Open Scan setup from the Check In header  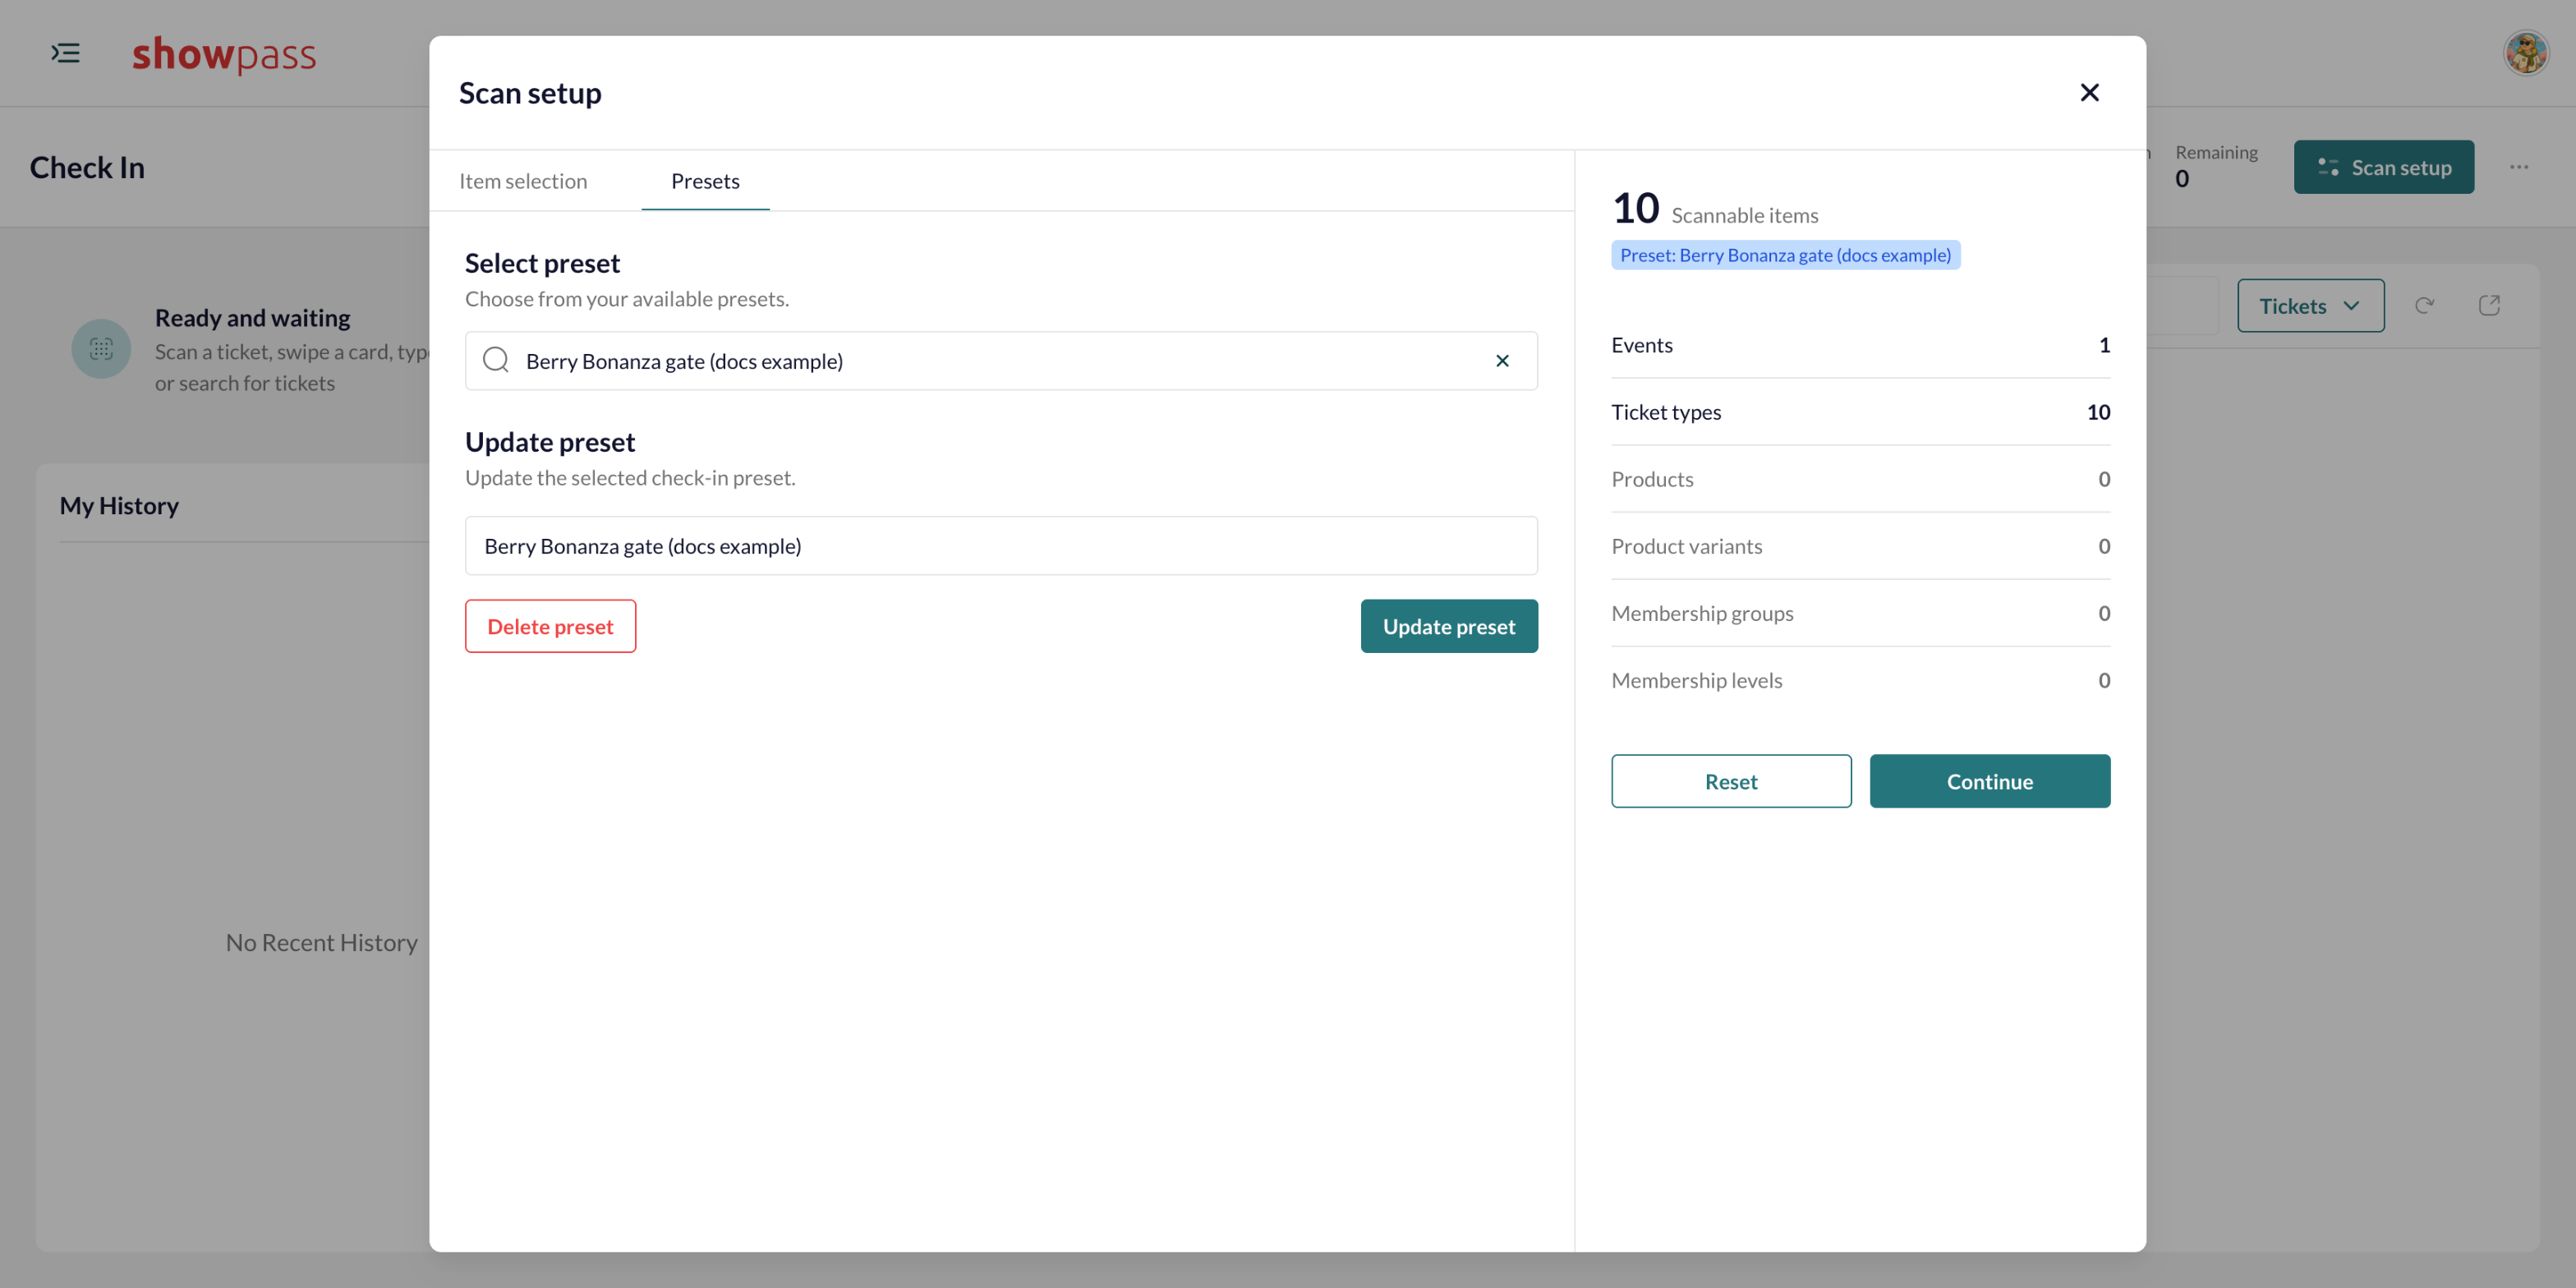(2383, 167)
